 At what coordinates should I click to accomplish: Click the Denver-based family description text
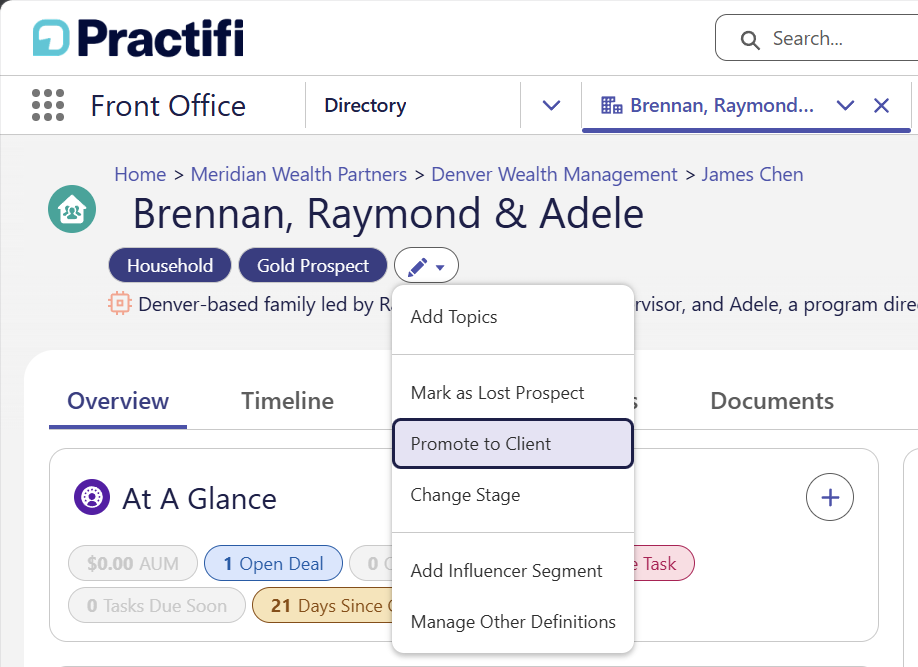(265, 305)
